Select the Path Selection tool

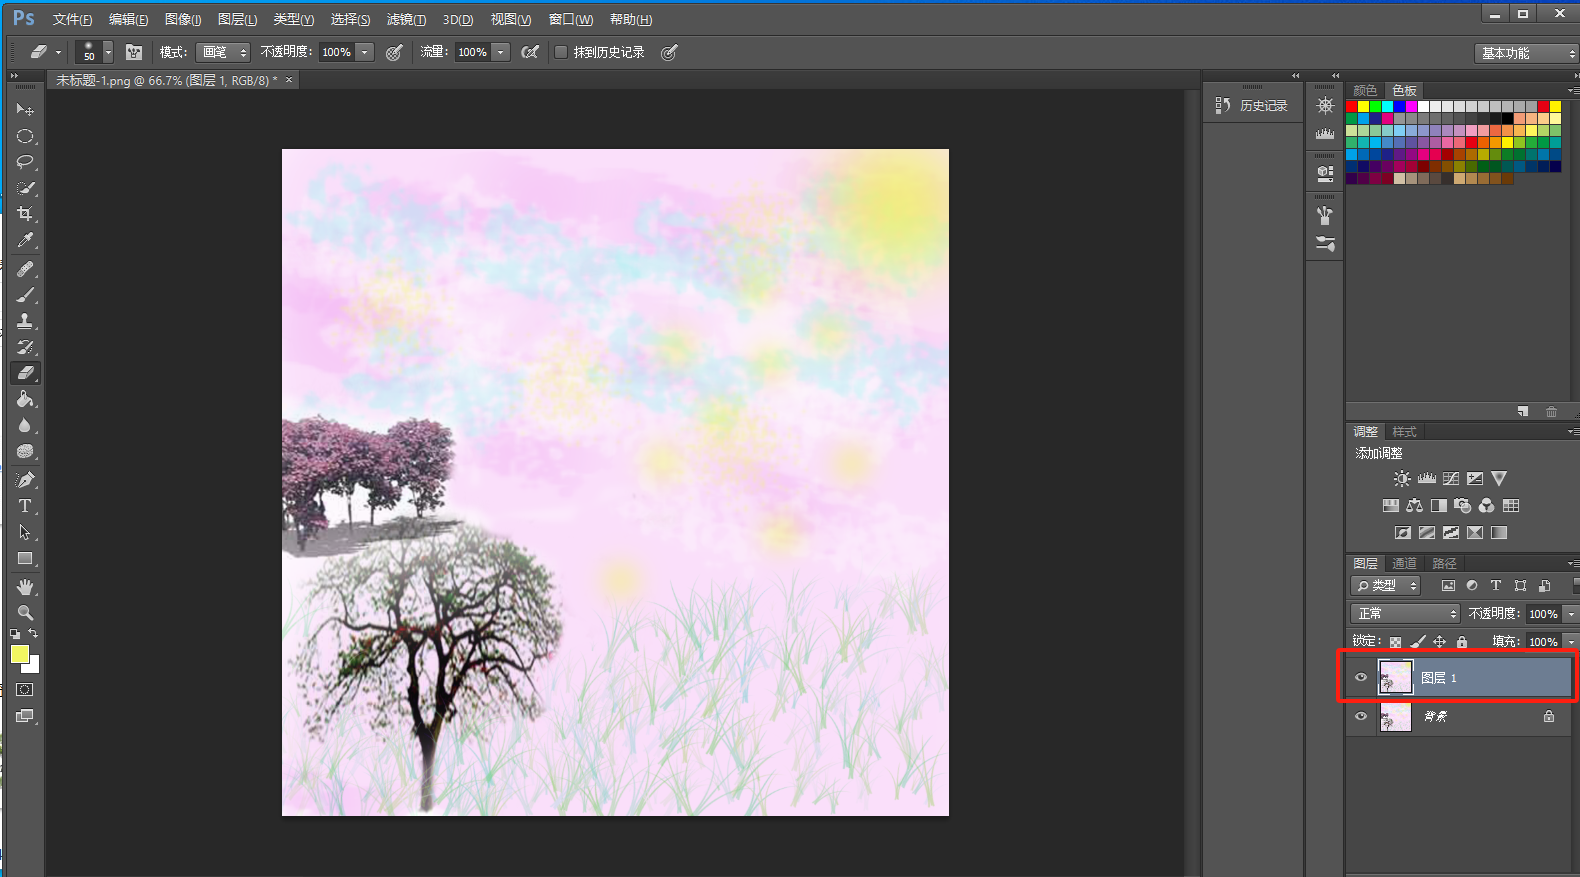pos(25,532)
